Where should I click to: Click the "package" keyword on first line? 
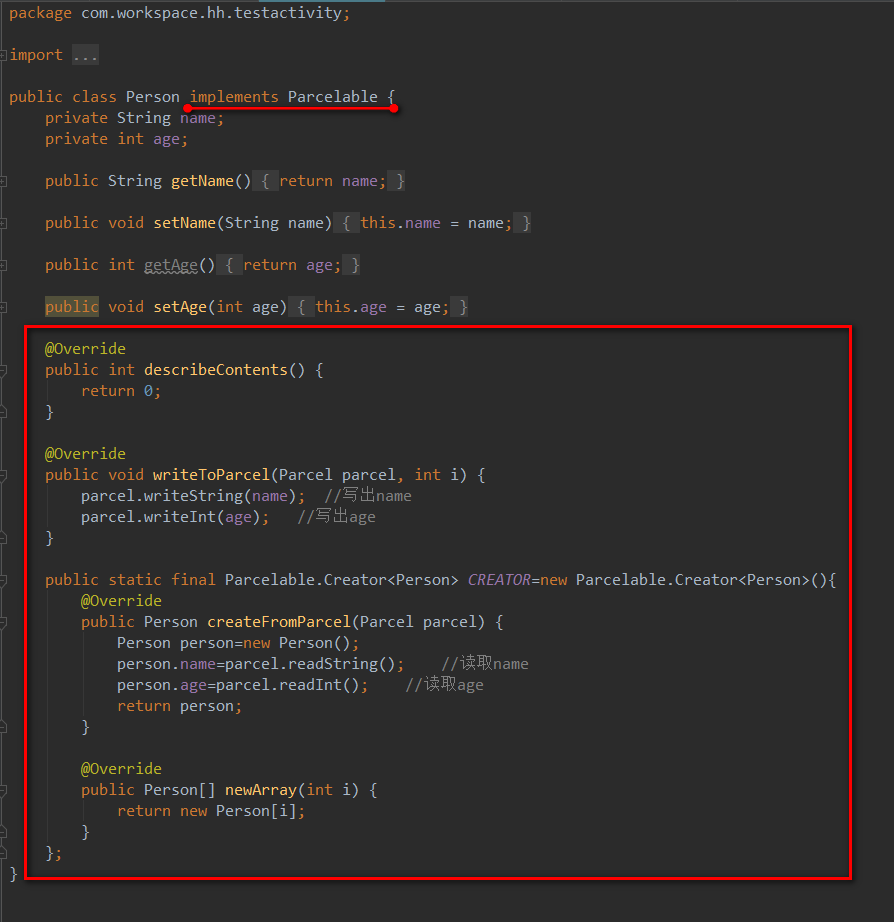tap(41, 13)
